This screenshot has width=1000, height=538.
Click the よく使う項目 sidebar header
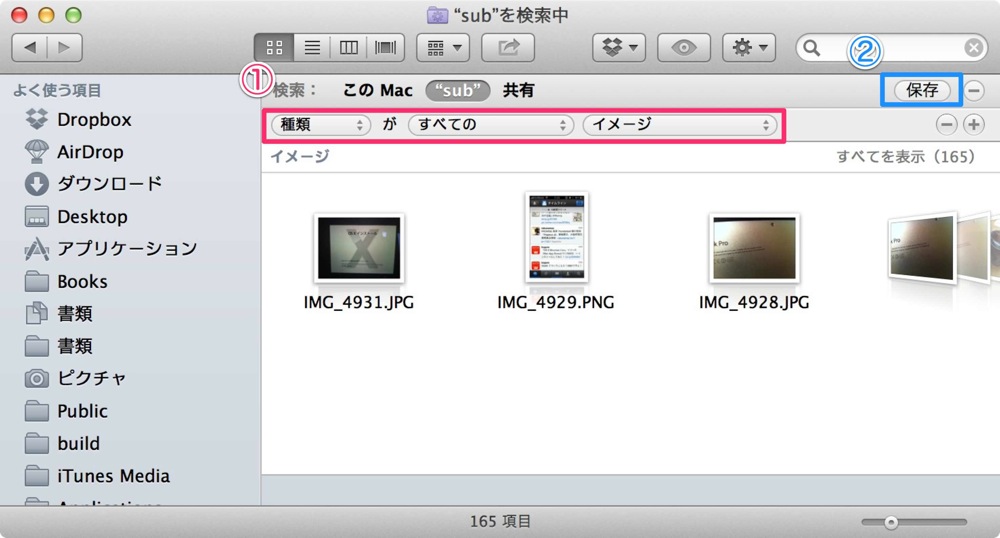57,91
